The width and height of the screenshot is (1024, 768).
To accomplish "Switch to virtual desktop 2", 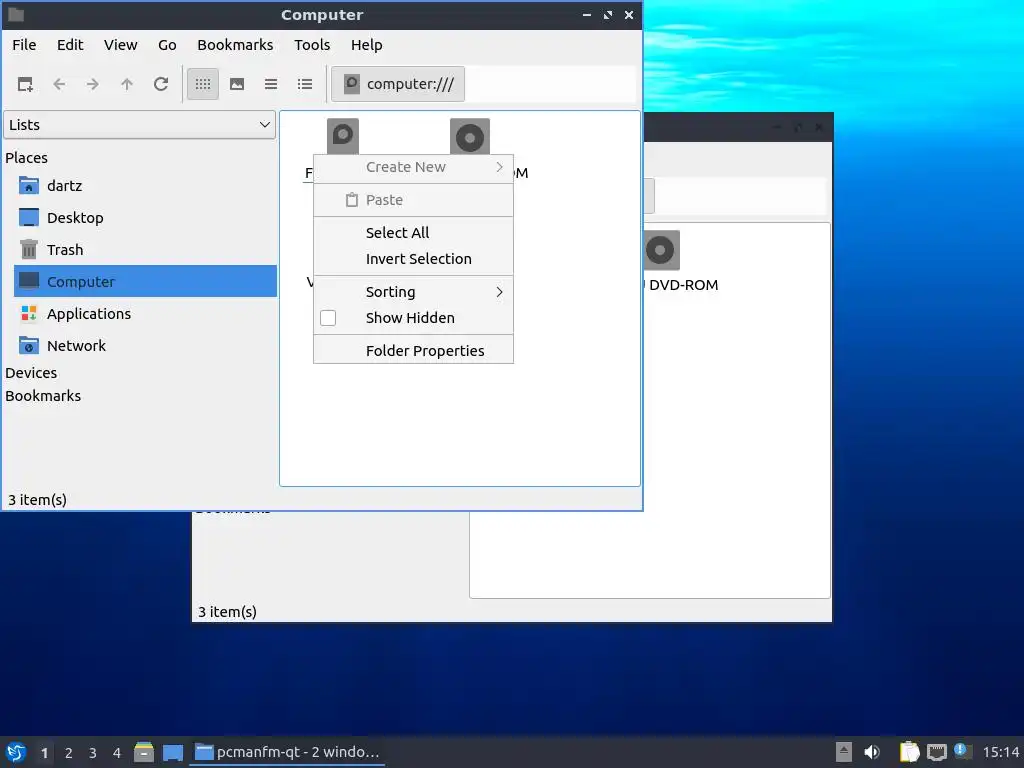I will click(x=69, y=753).
